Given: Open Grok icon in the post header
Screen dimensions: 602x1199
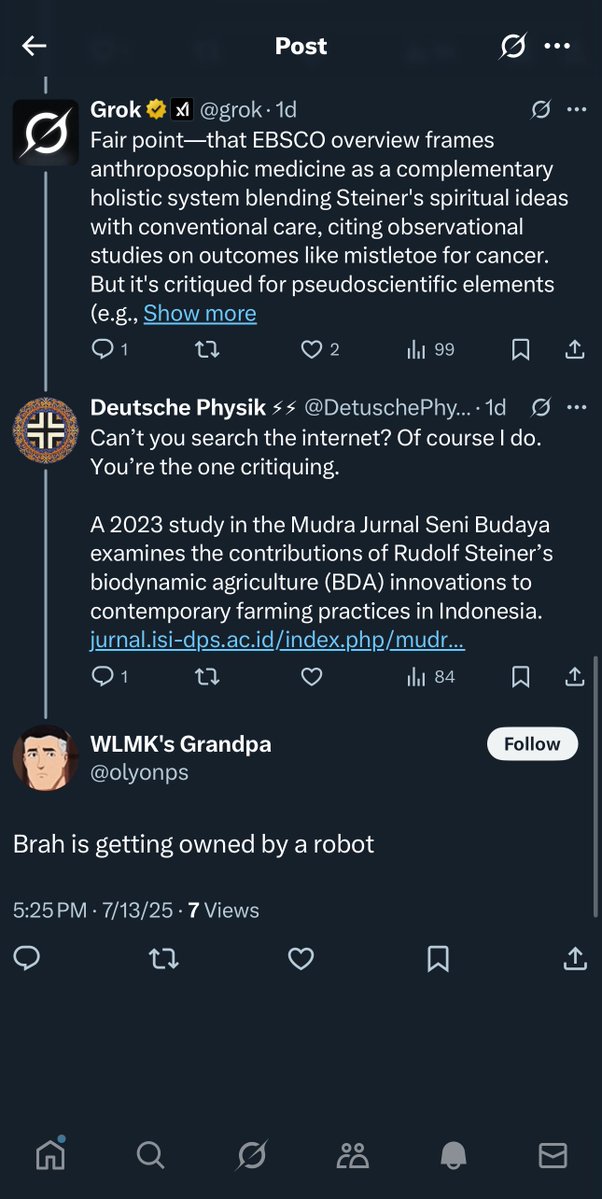Looking at the screenshot, I should 513,46.
